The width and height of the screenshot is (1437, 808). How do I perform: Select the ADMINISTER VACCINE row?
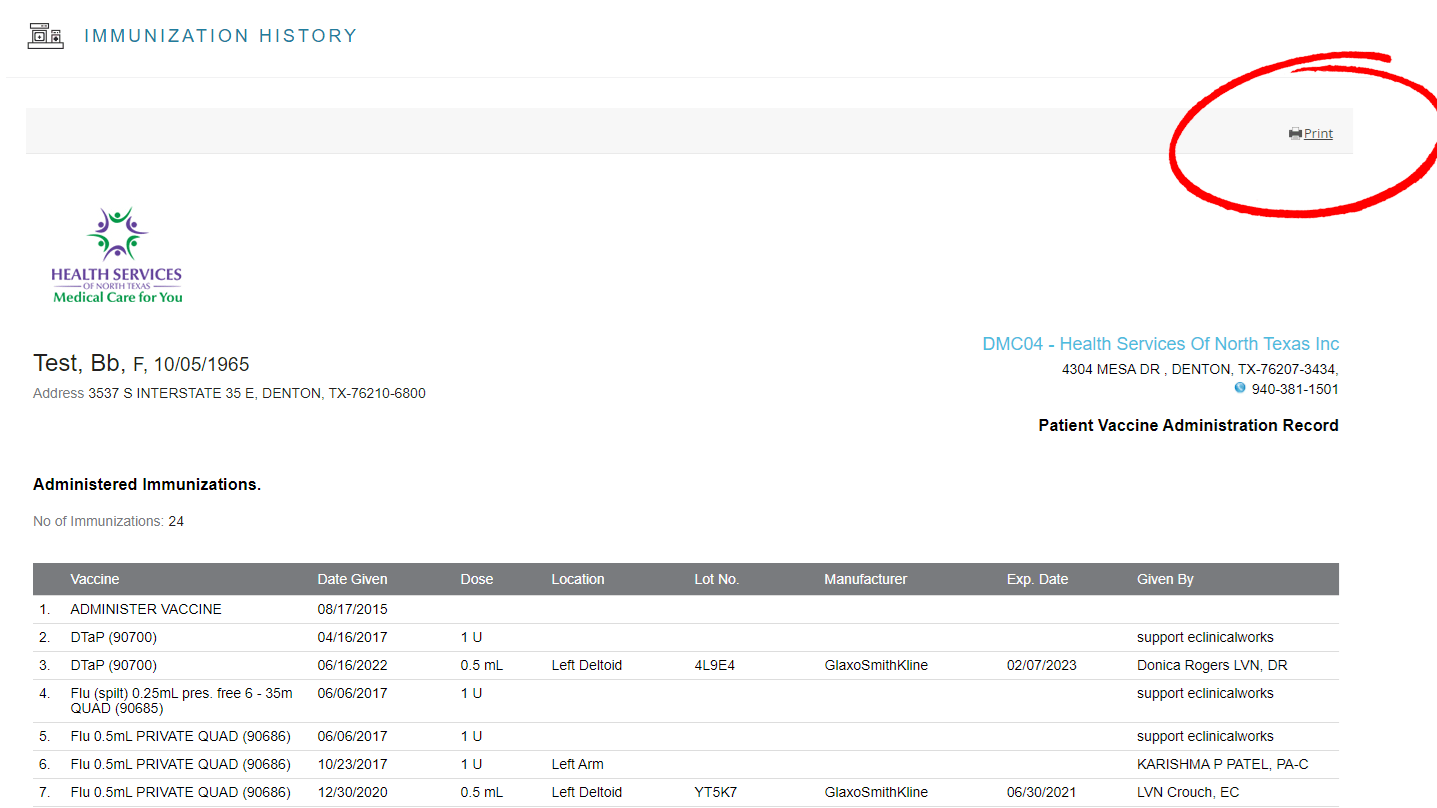tap(145, 608)
